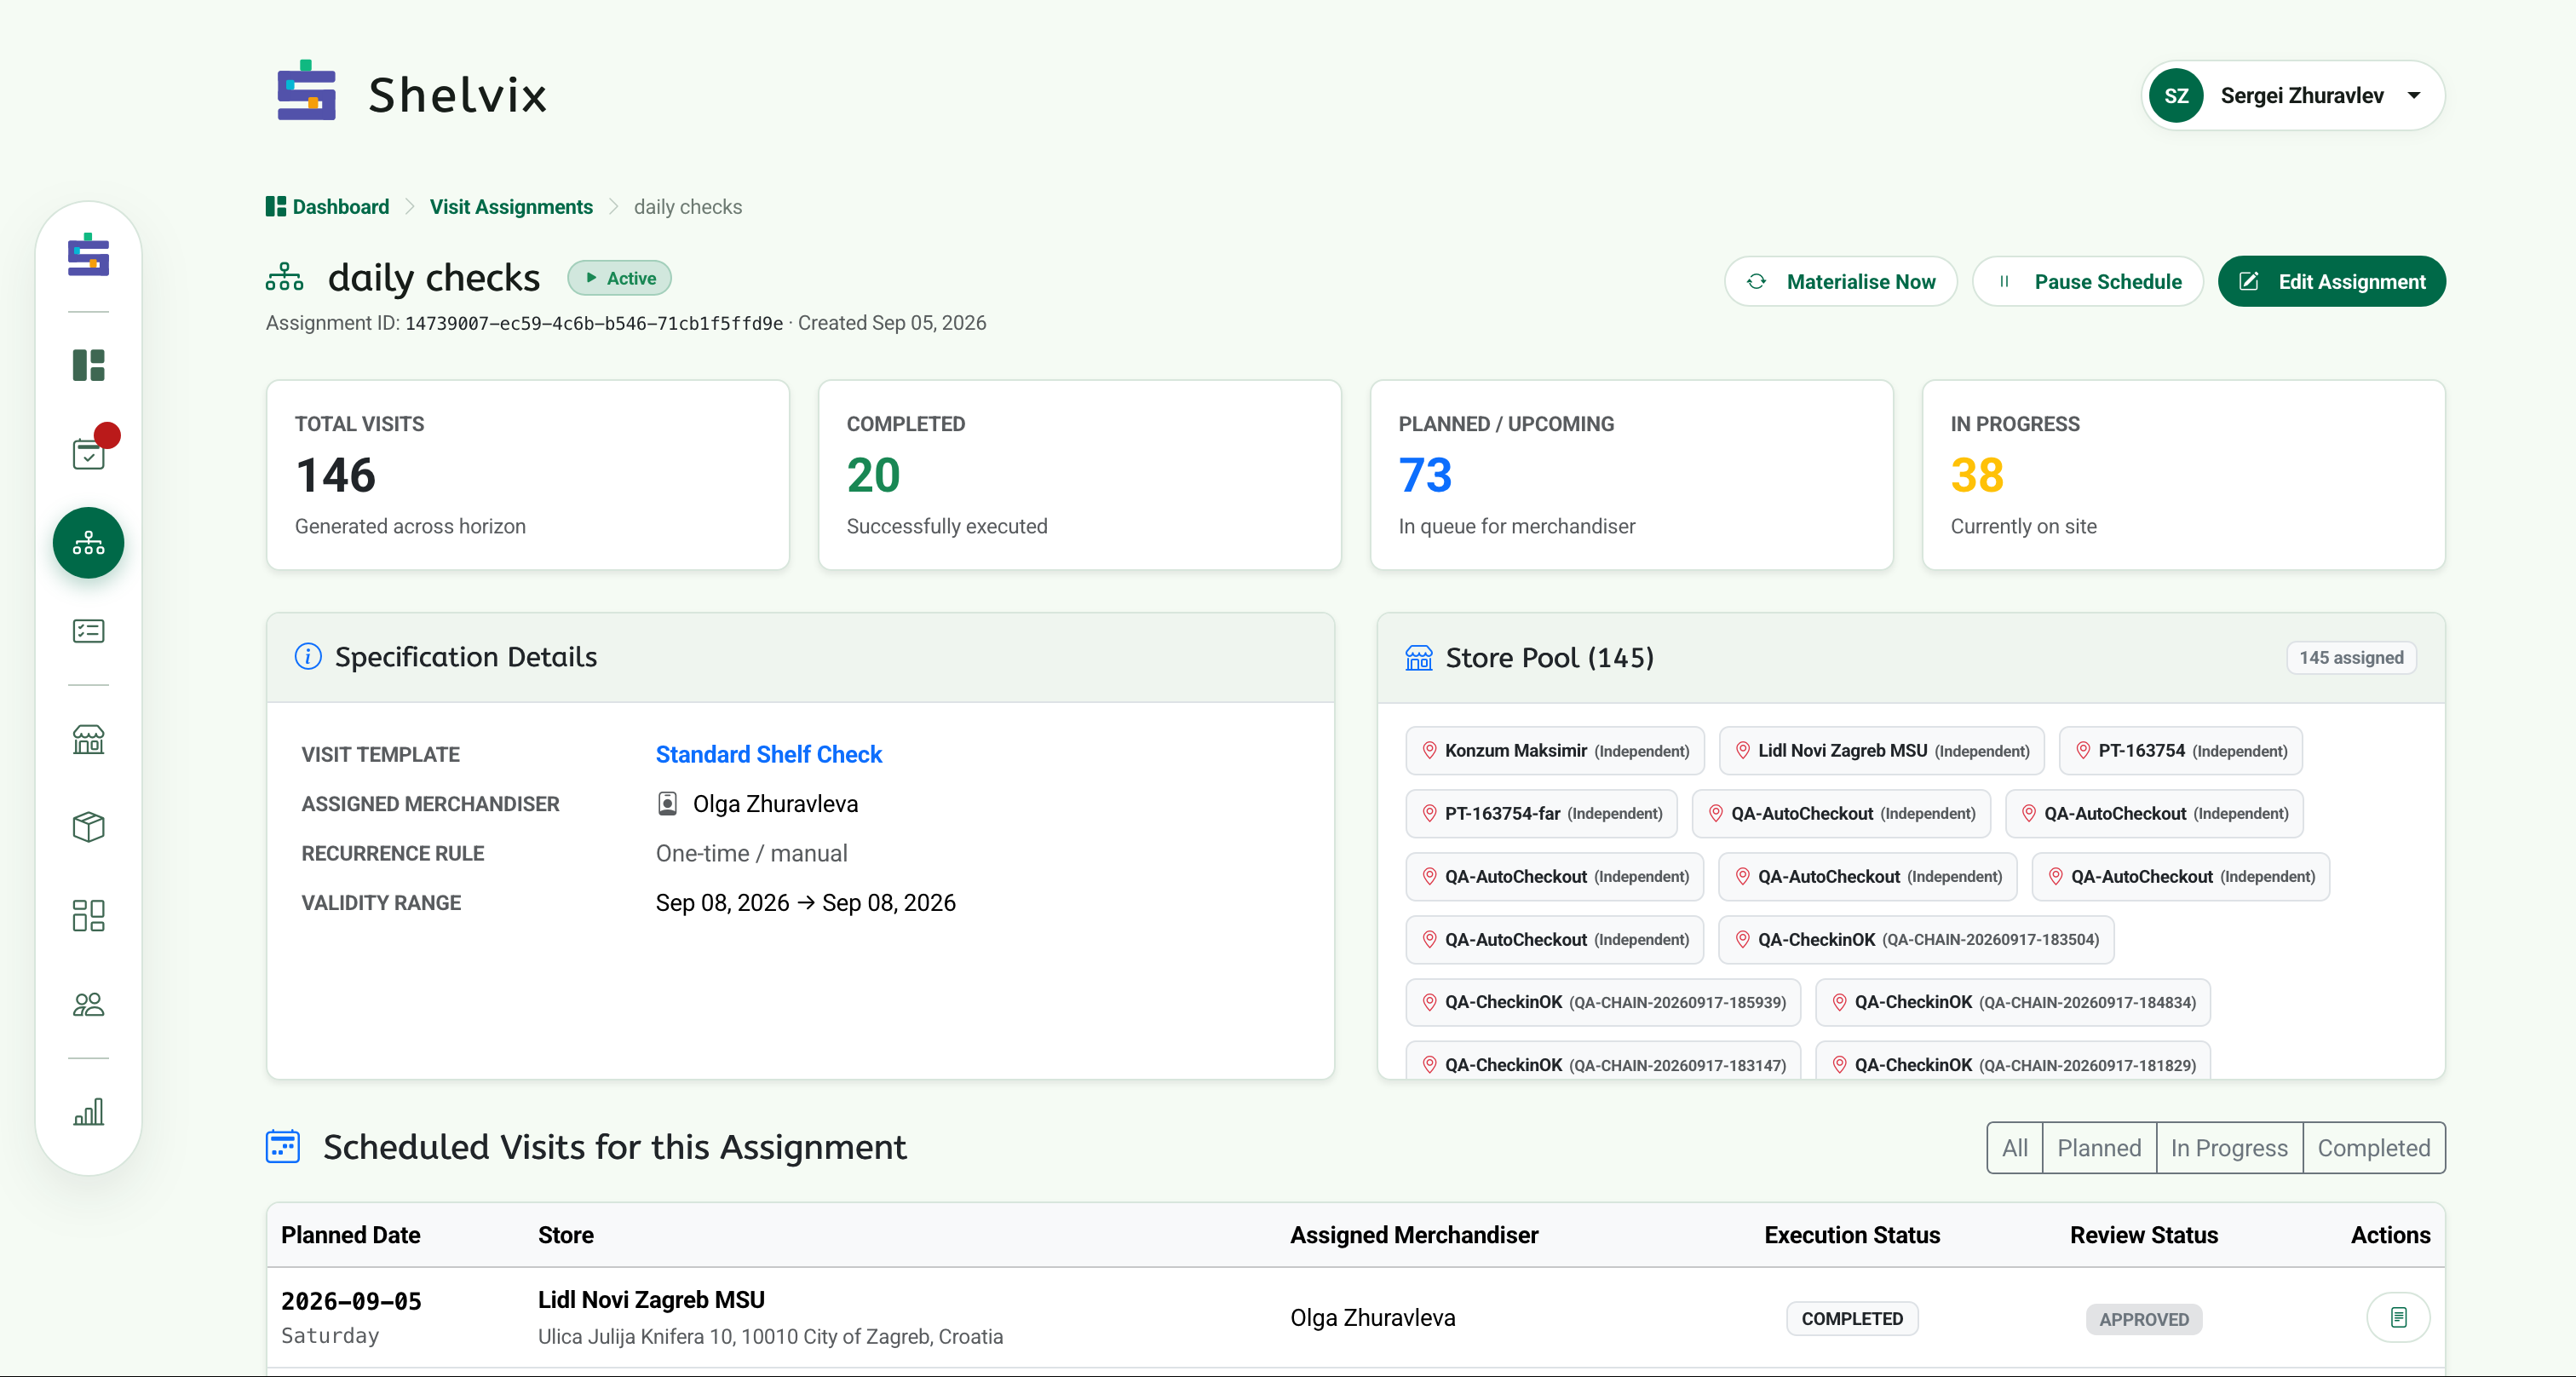
Task: Filter visits by In Progress
Action: [2229, 1147]
